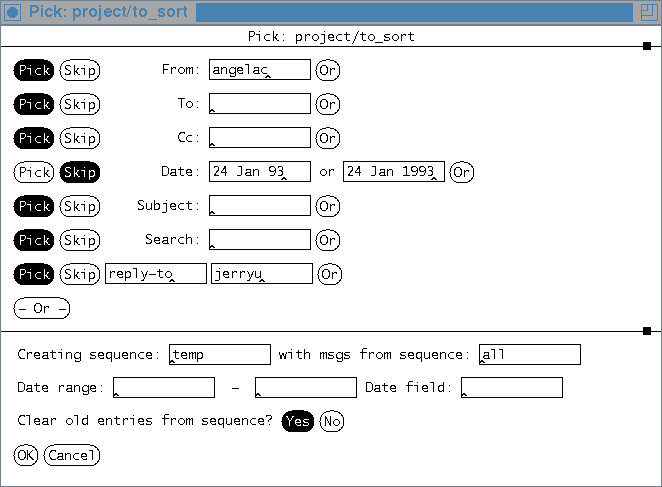
Task: Add a new group with the - Or - button
Action: pyautogui.click(x=41, y=308)
